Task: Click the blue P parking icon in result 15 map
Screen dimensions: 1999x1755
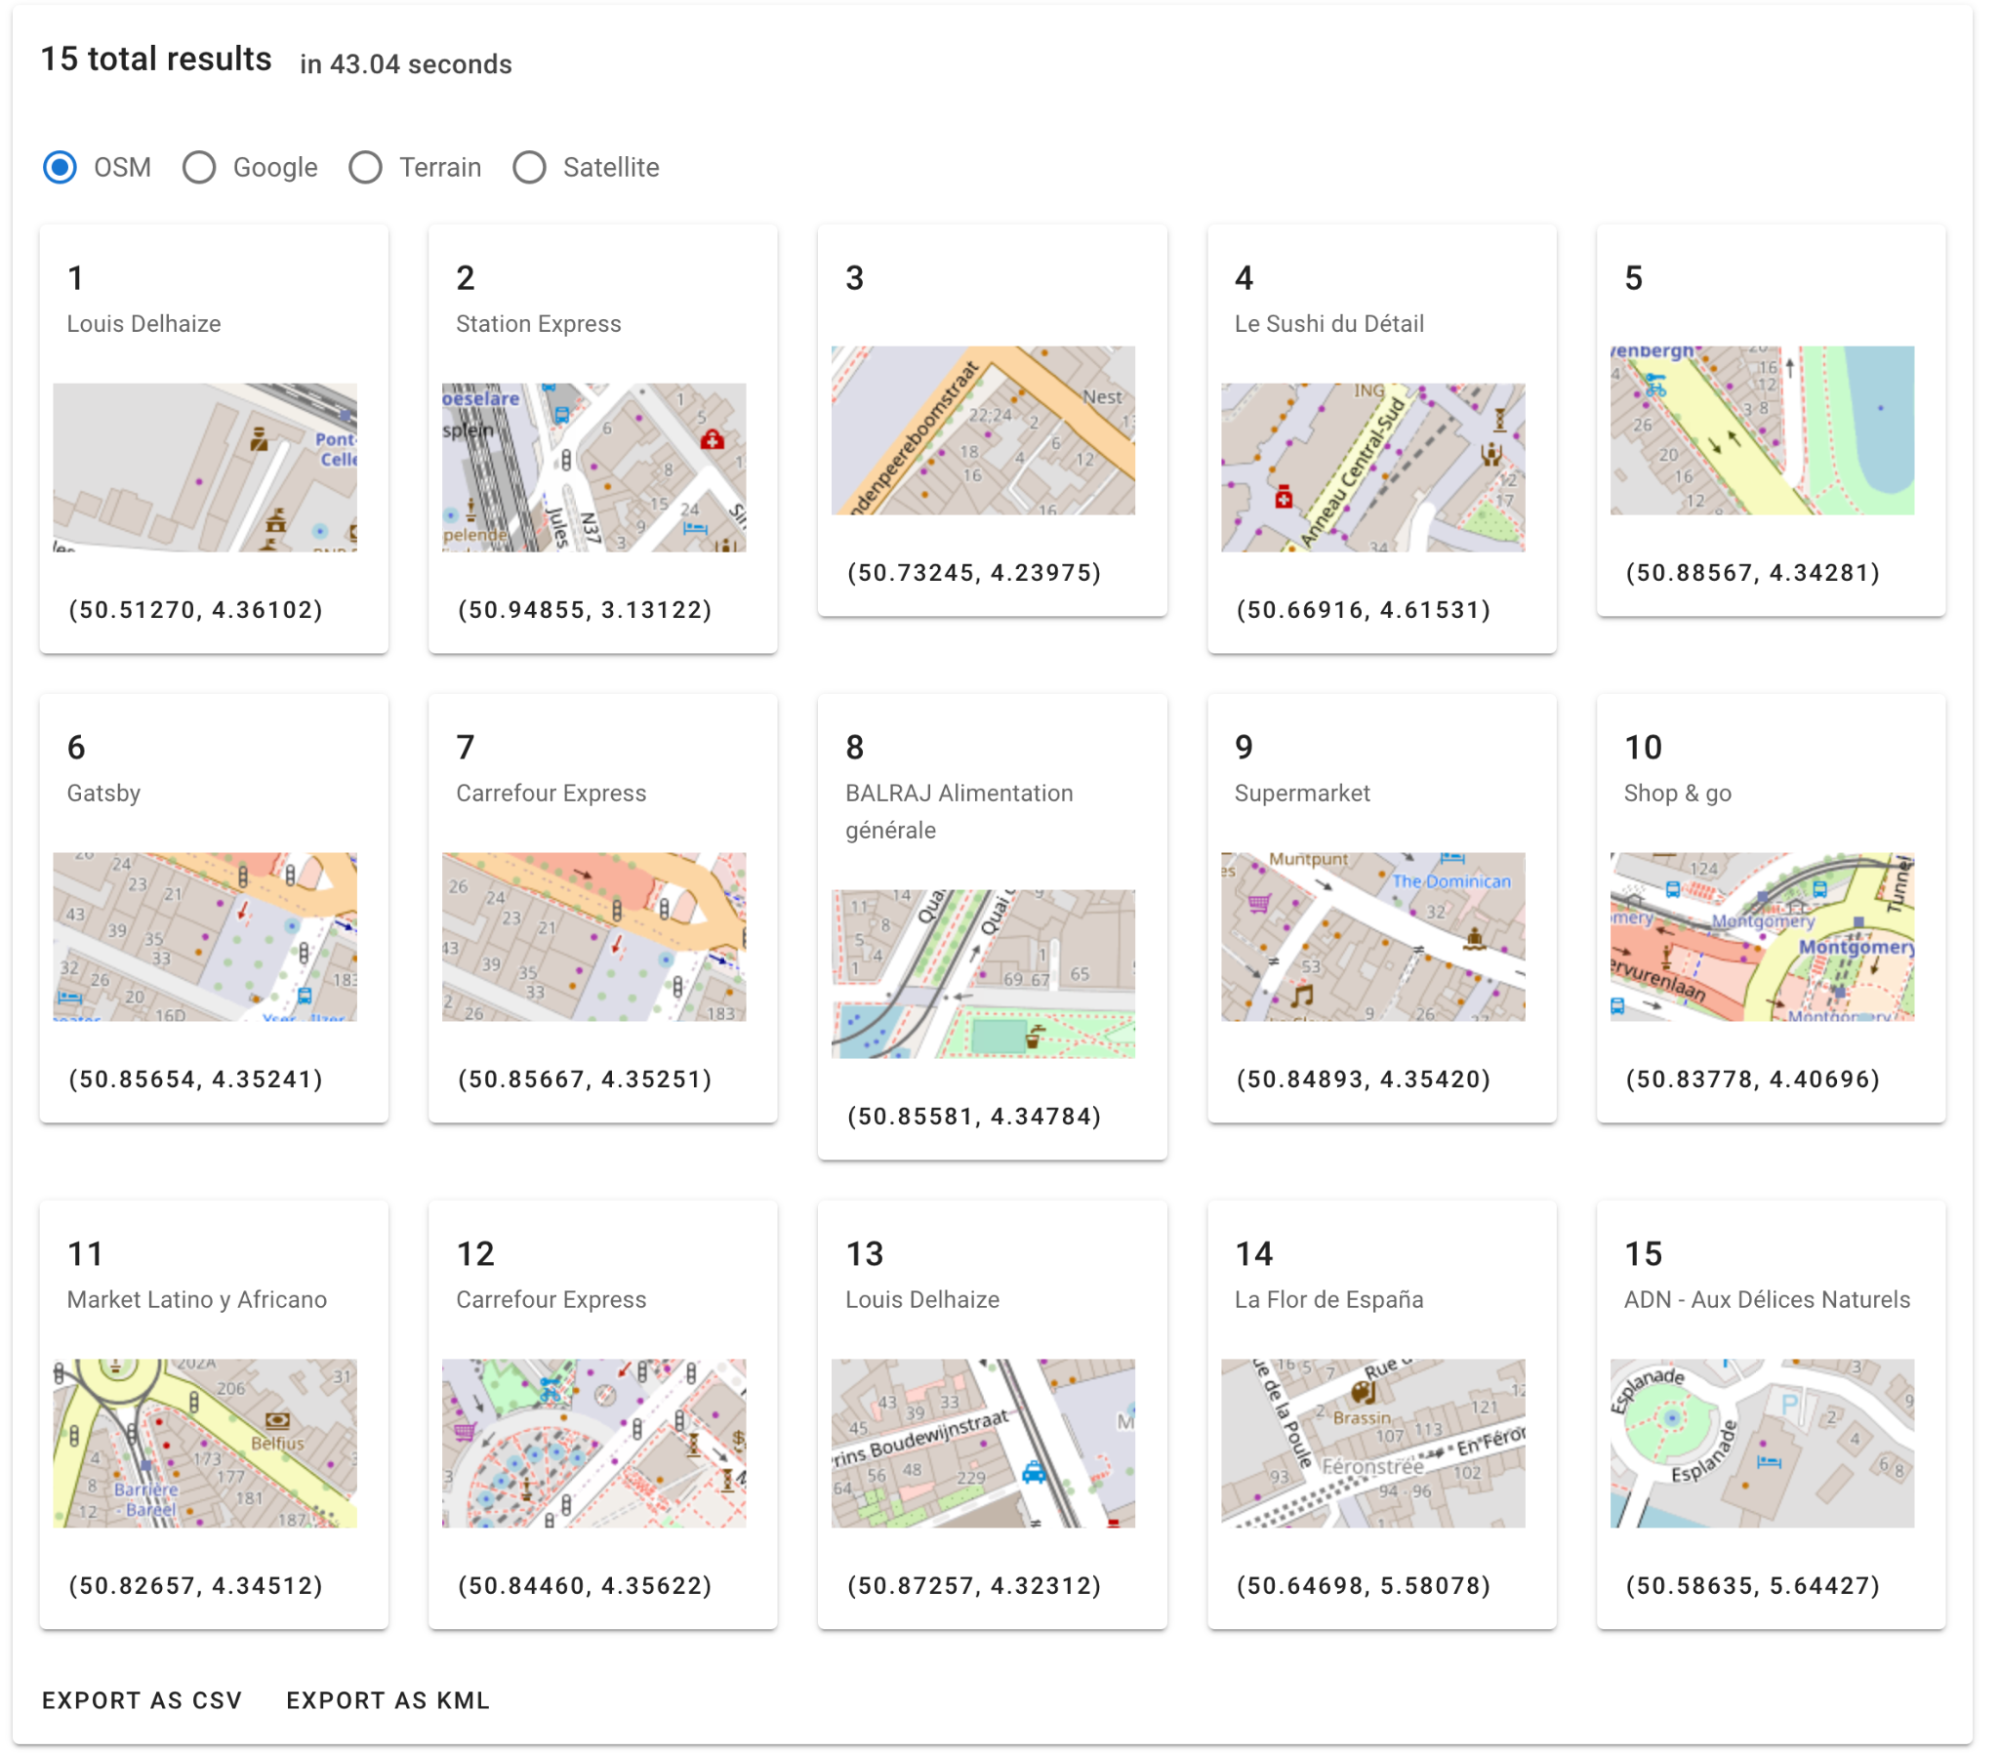Action: [x=1790, y=1406]
